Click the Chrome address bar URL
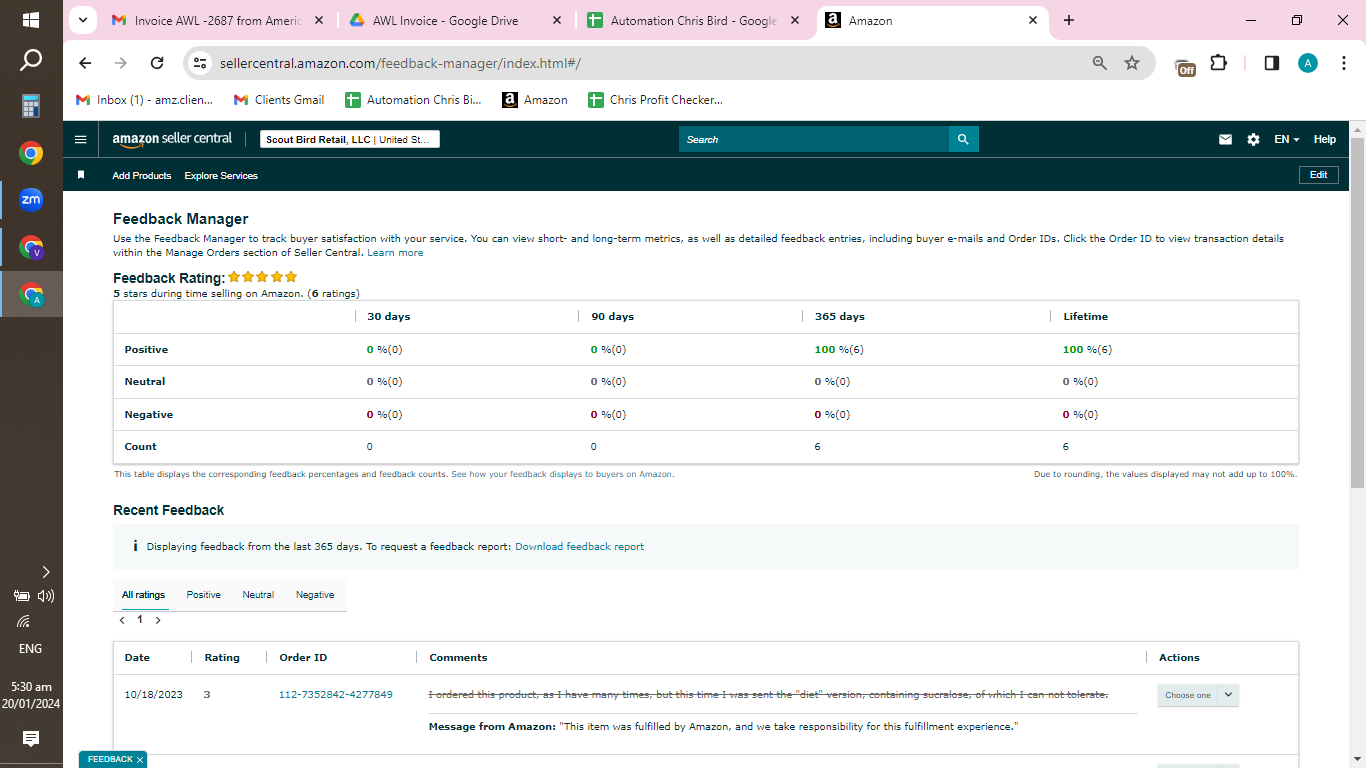The height and width of the screenshot is (768, 1366). (400, 63)
